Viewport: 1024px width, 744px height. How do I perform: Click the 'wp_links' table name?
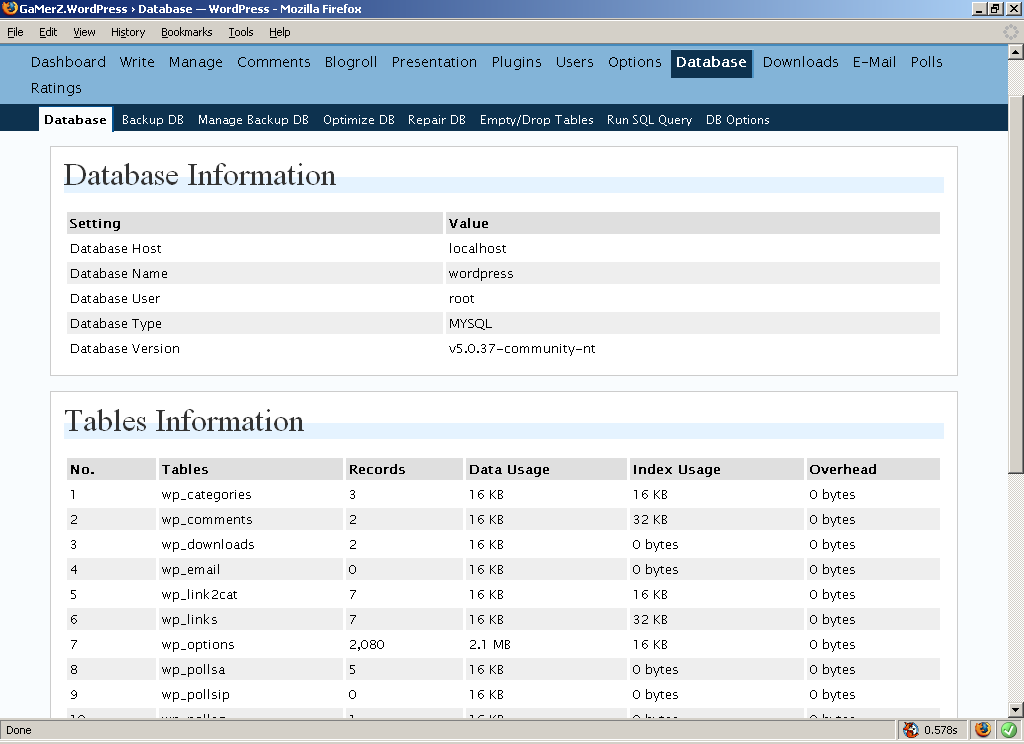point(189,619)
